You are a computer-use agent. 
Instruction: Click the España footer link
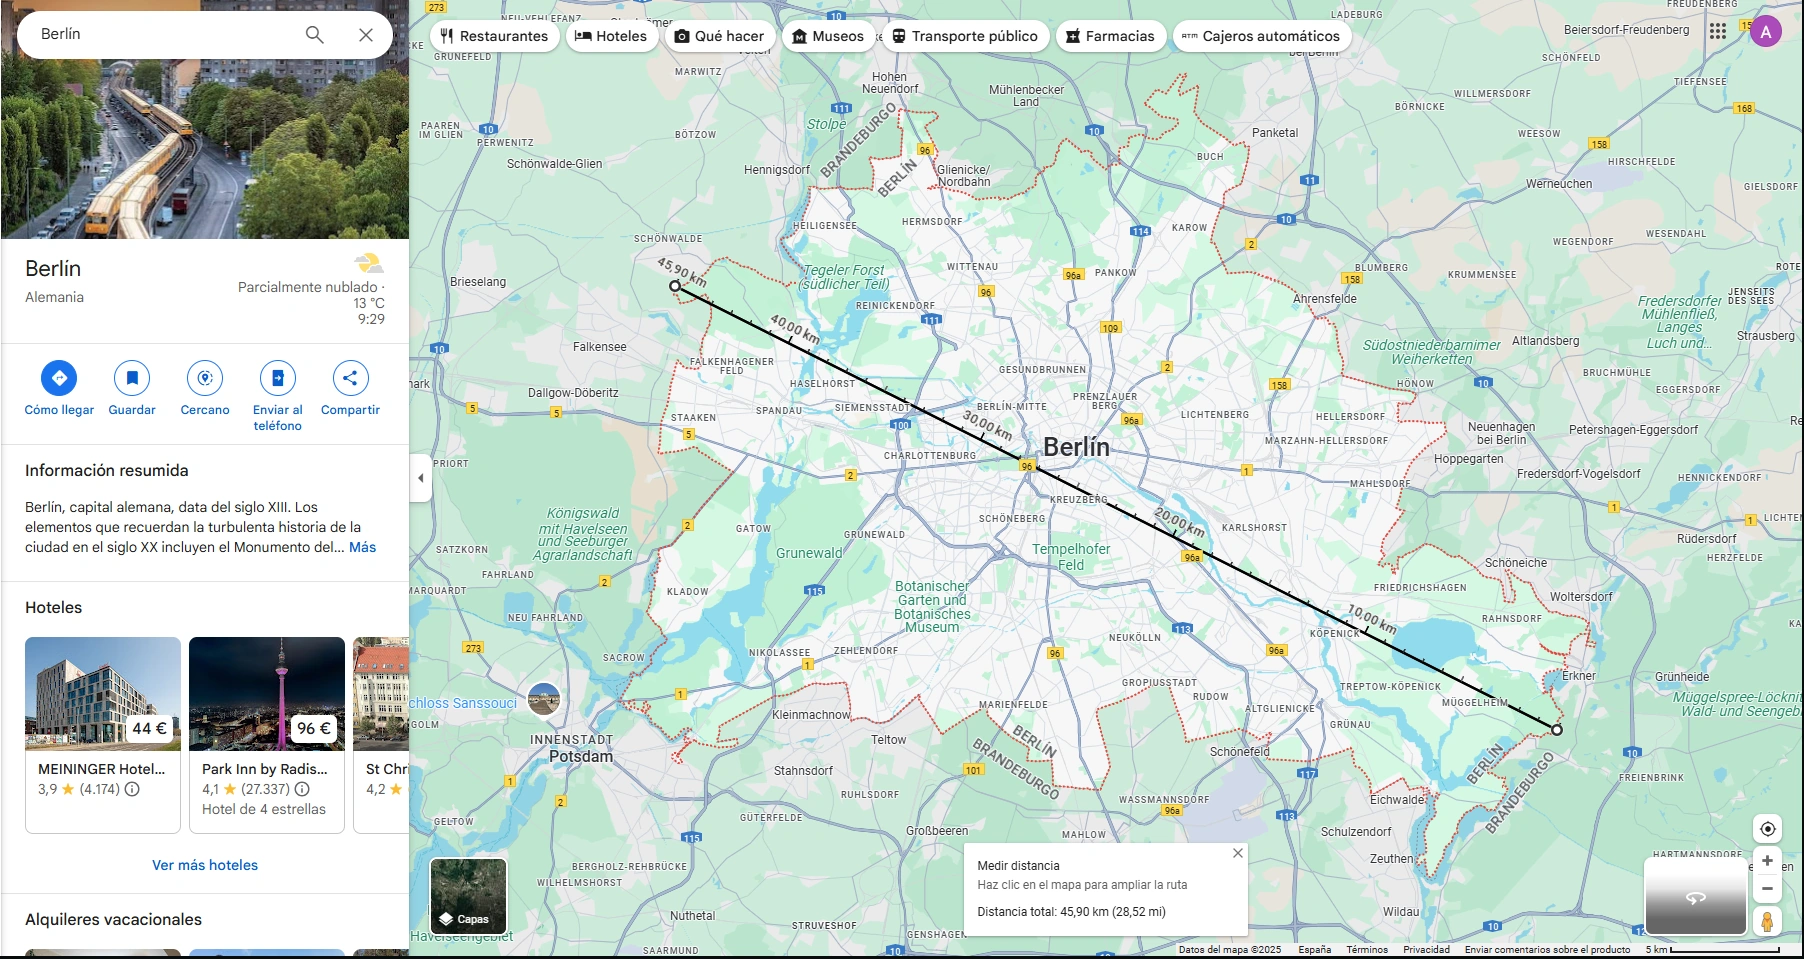pyautogui.click(x=1315, y=950)
